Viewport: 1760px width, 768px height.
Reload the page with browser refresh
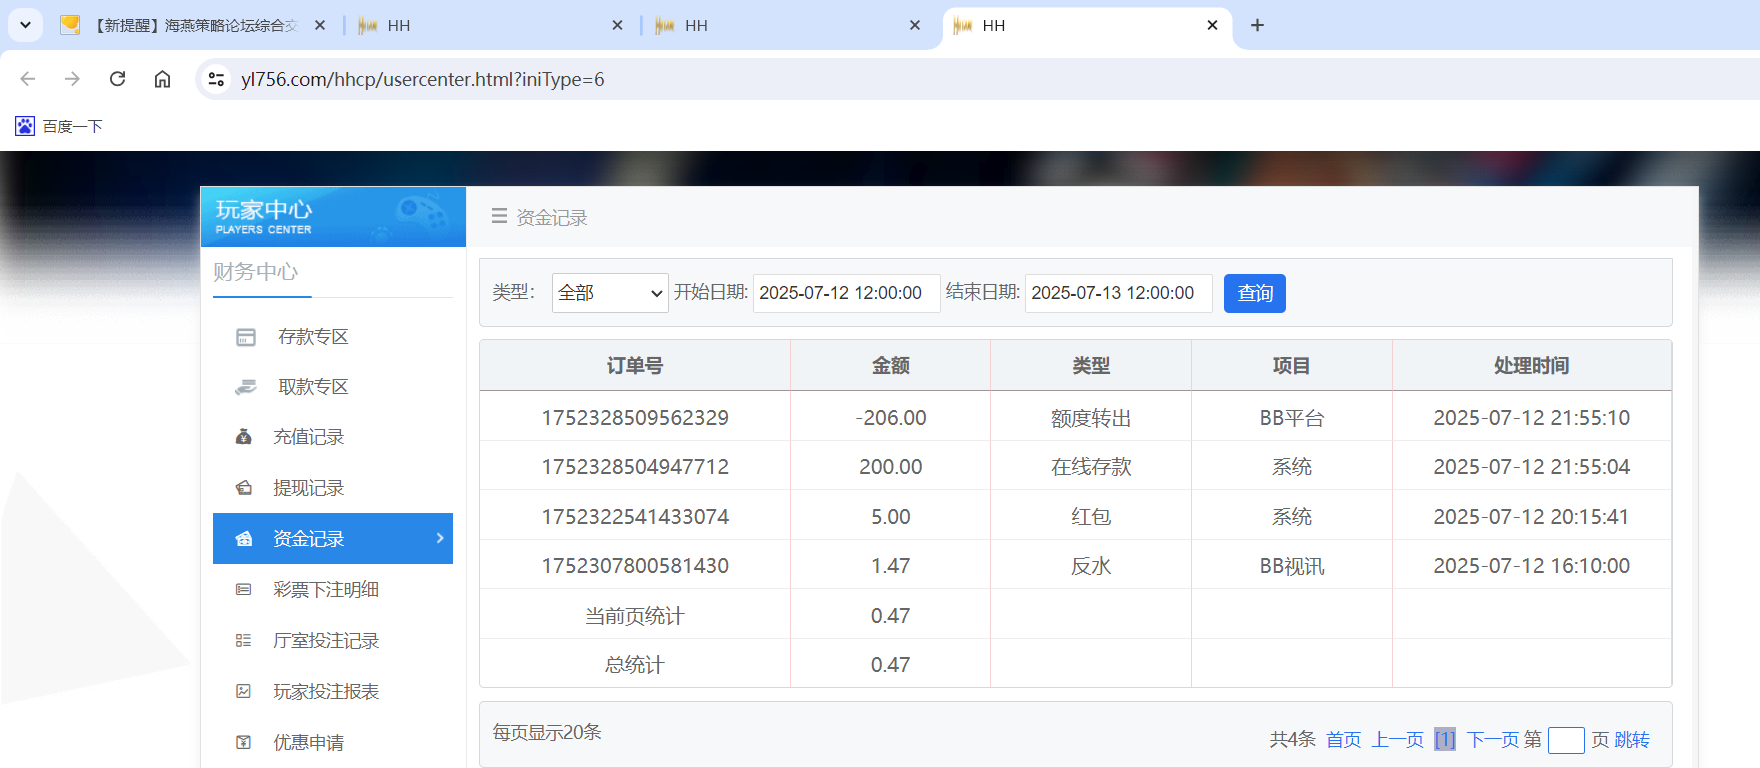(x=117, y=79)
